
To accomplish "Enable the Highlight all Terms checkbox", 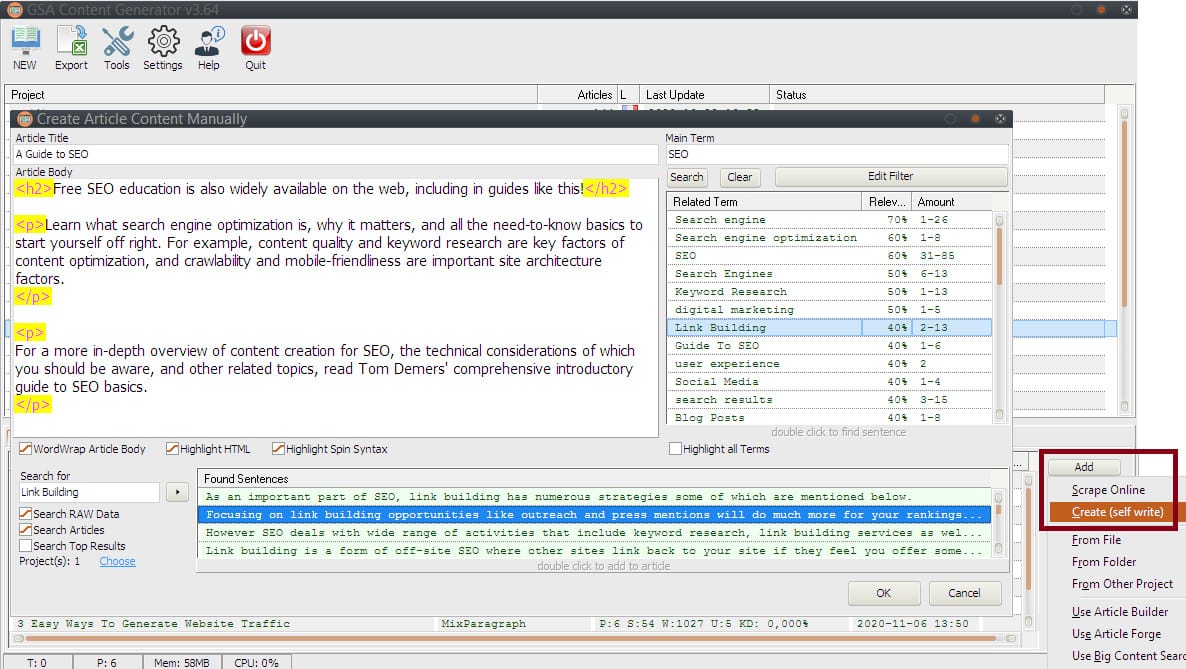I will pyautogui.click(x=676, y=449).
